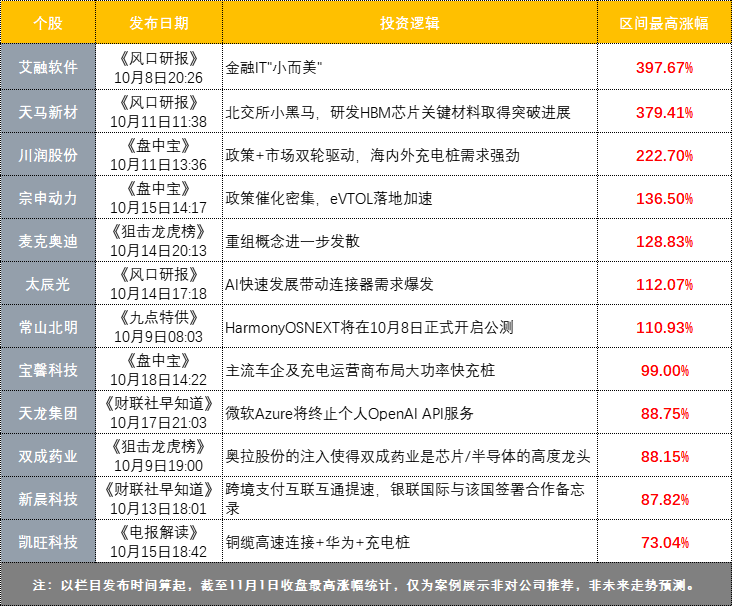Viewport: 732px width, 606px height.
Task: Select stock name 川润股份
Action: tap(48, 155)
